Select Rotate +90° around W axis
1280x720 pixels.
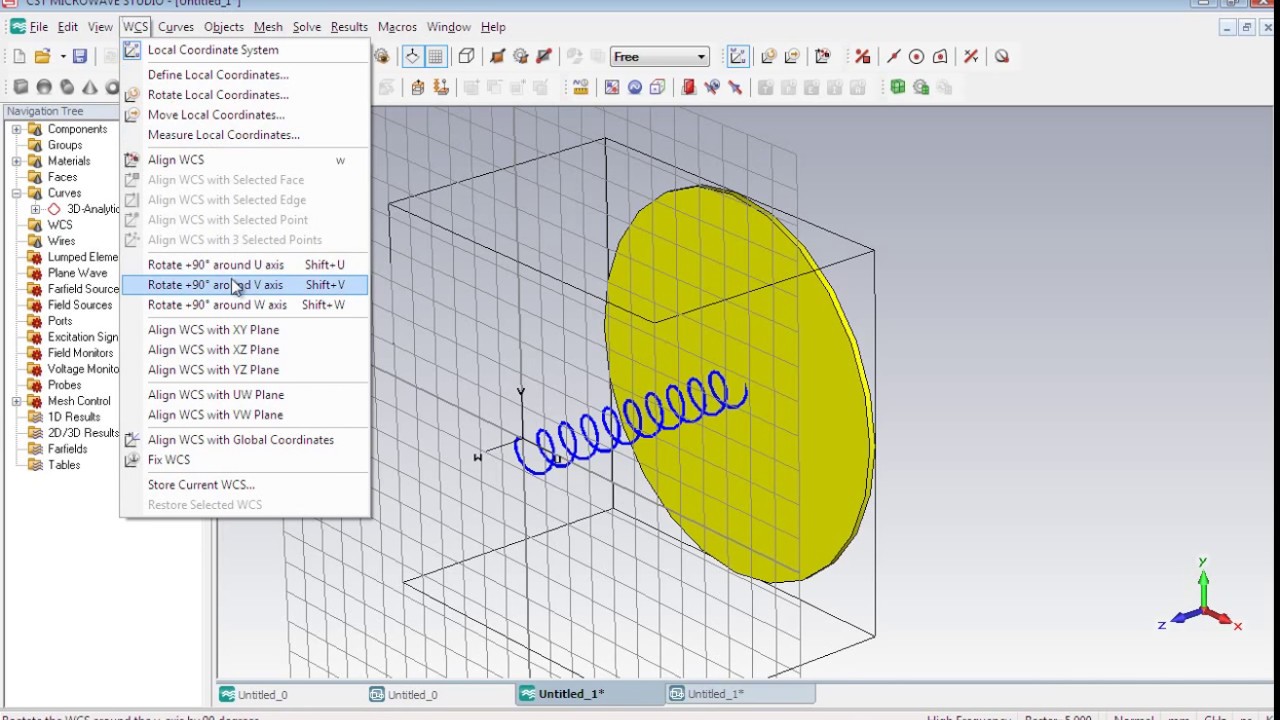tap(244, 305)
